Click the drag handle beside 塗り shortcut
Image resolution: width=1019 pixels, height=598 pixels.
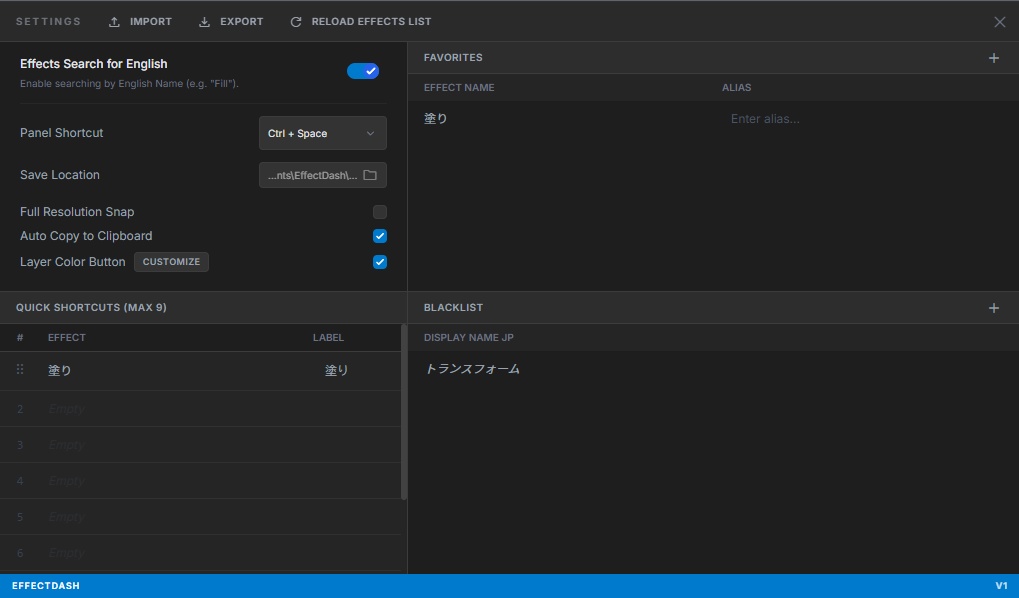[x=19, y=369]
